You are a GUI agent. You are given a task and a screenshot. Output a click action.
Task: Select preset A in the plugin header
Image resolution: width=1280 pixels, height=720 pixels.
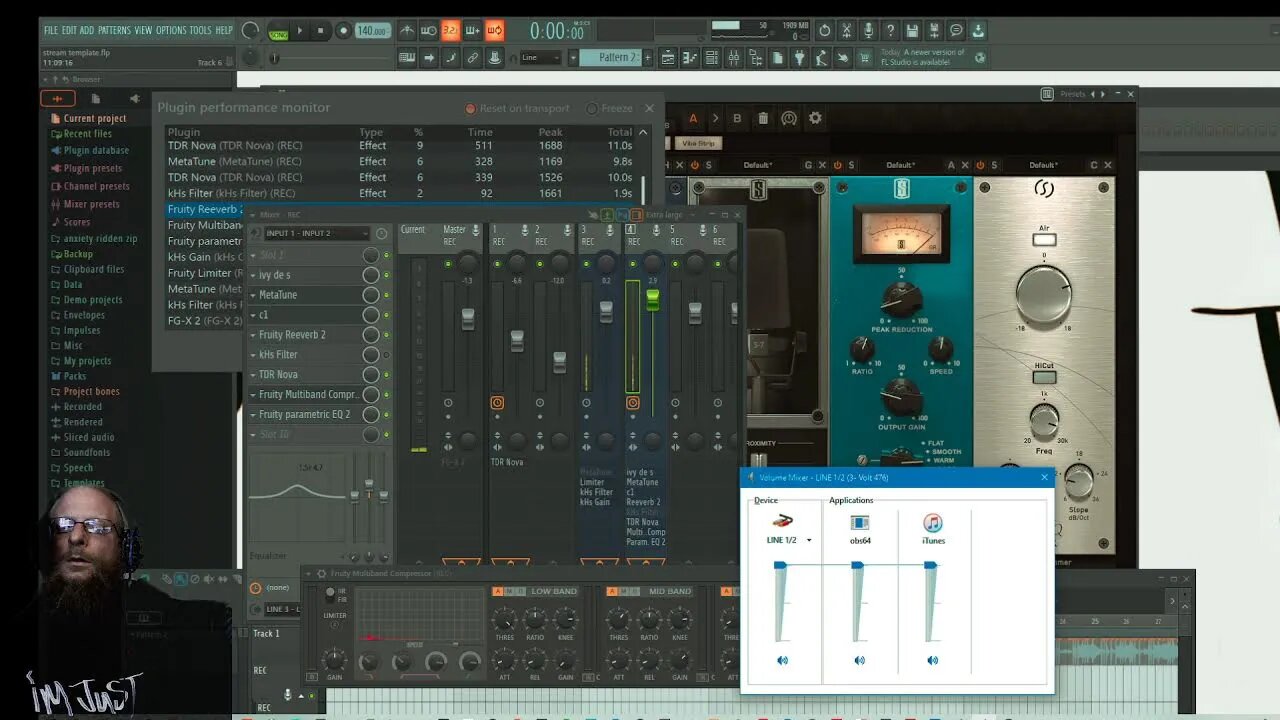click(692, 118)
